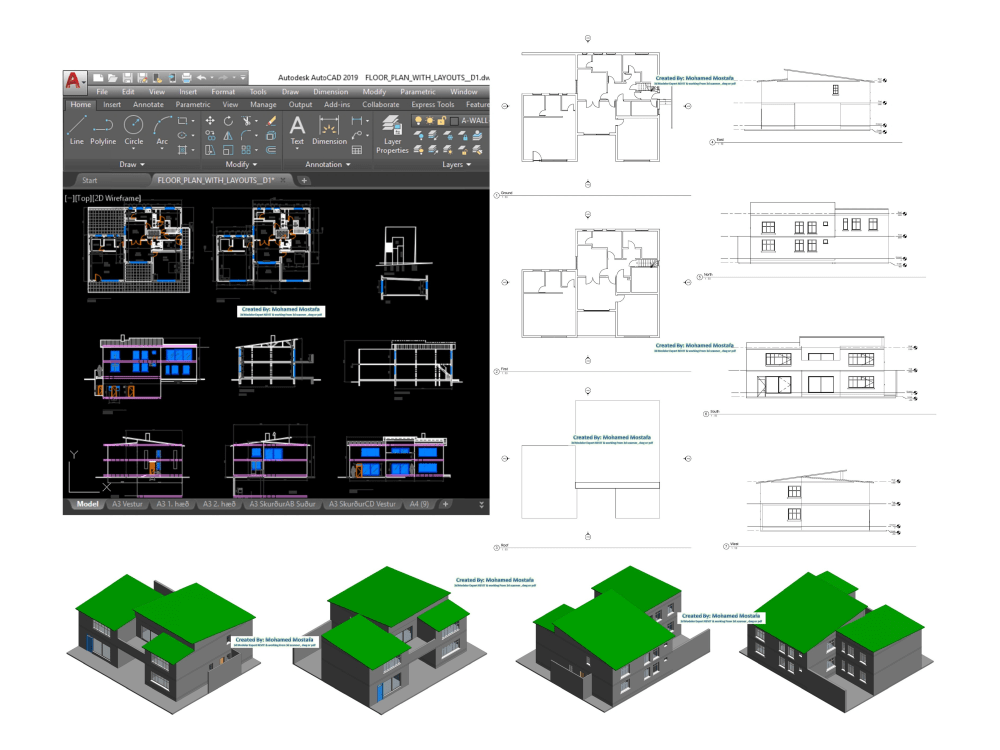The image size is (1000, 750).
Task: Click the multiline Text tool
Action: tap(297, 129)
